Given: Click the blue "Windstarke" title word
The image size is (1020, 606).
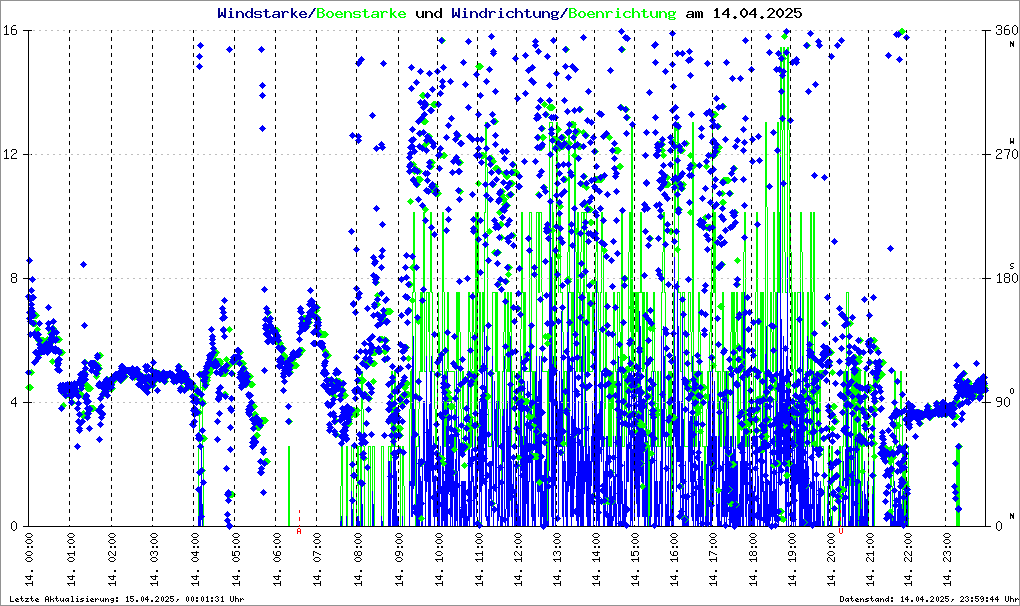Looking at the screenshot, I should coord(265,13).
